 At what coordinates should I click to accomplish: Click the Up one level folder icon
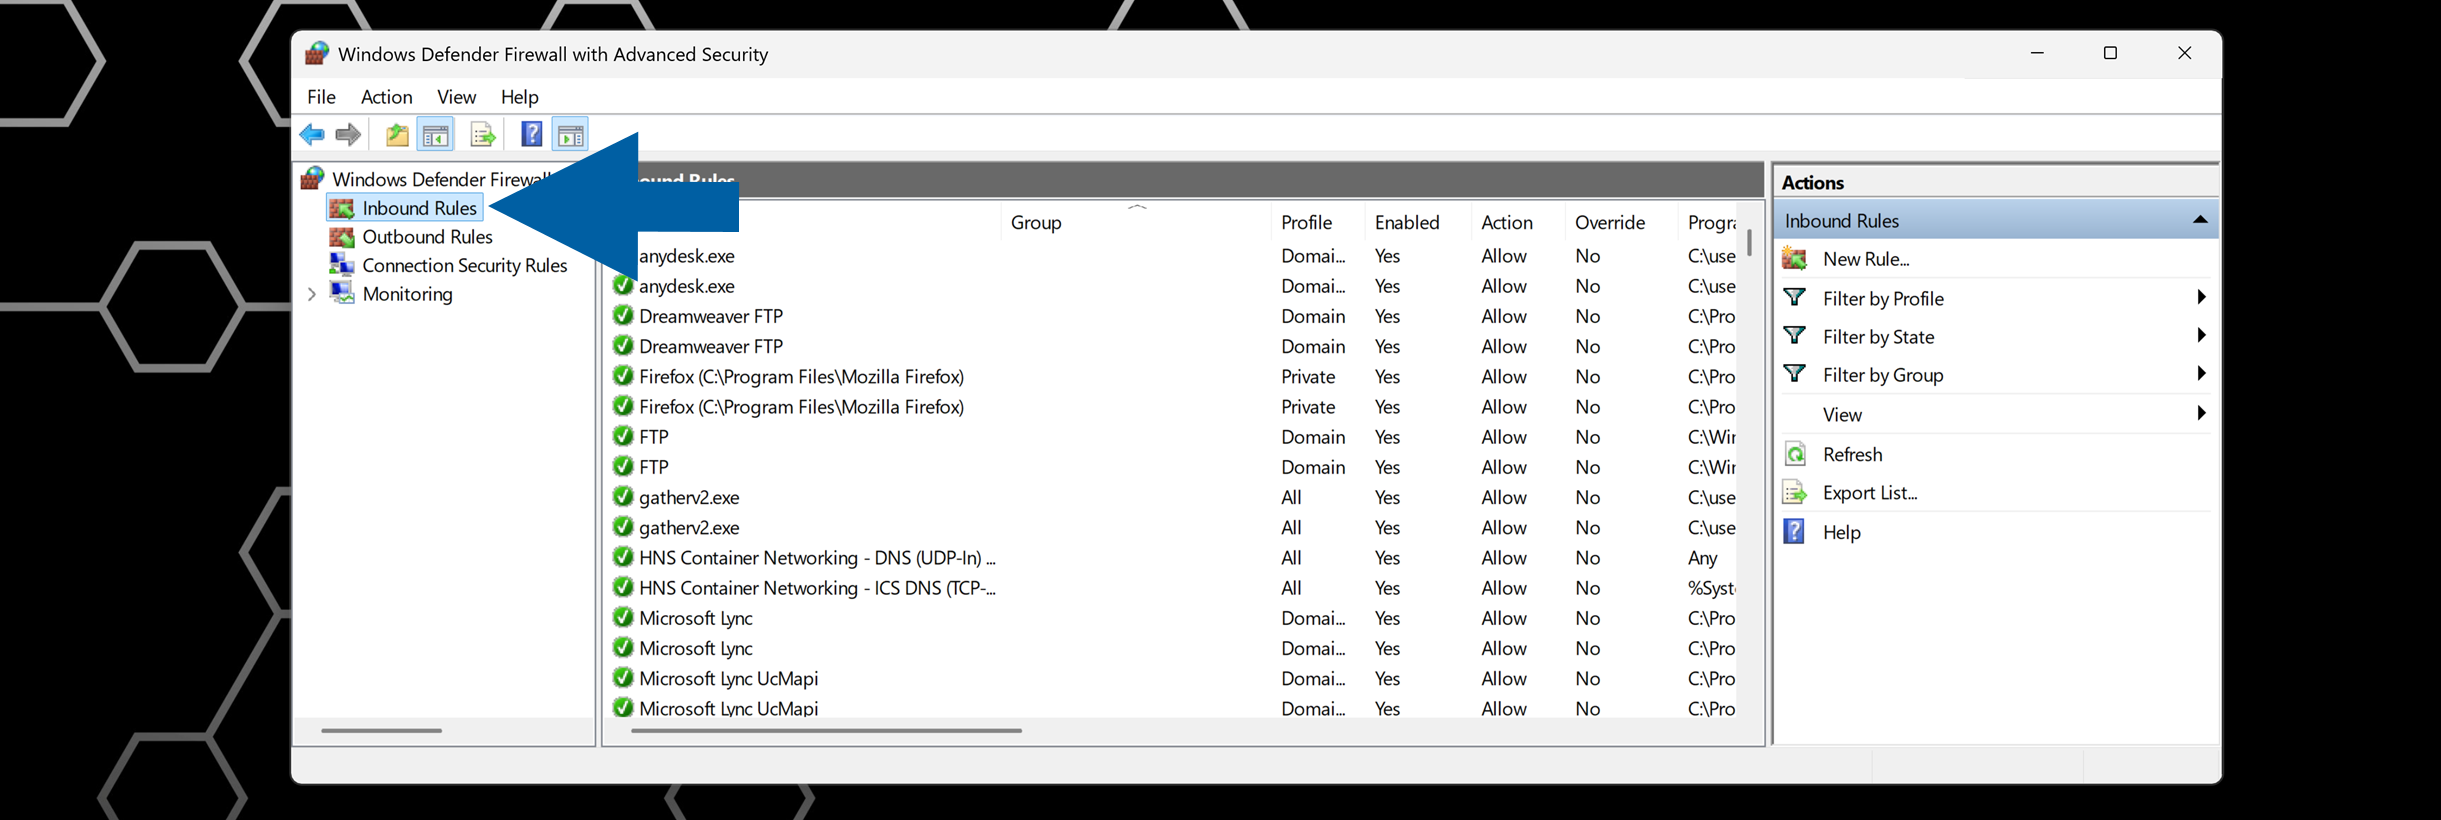(x=397, y=134)
